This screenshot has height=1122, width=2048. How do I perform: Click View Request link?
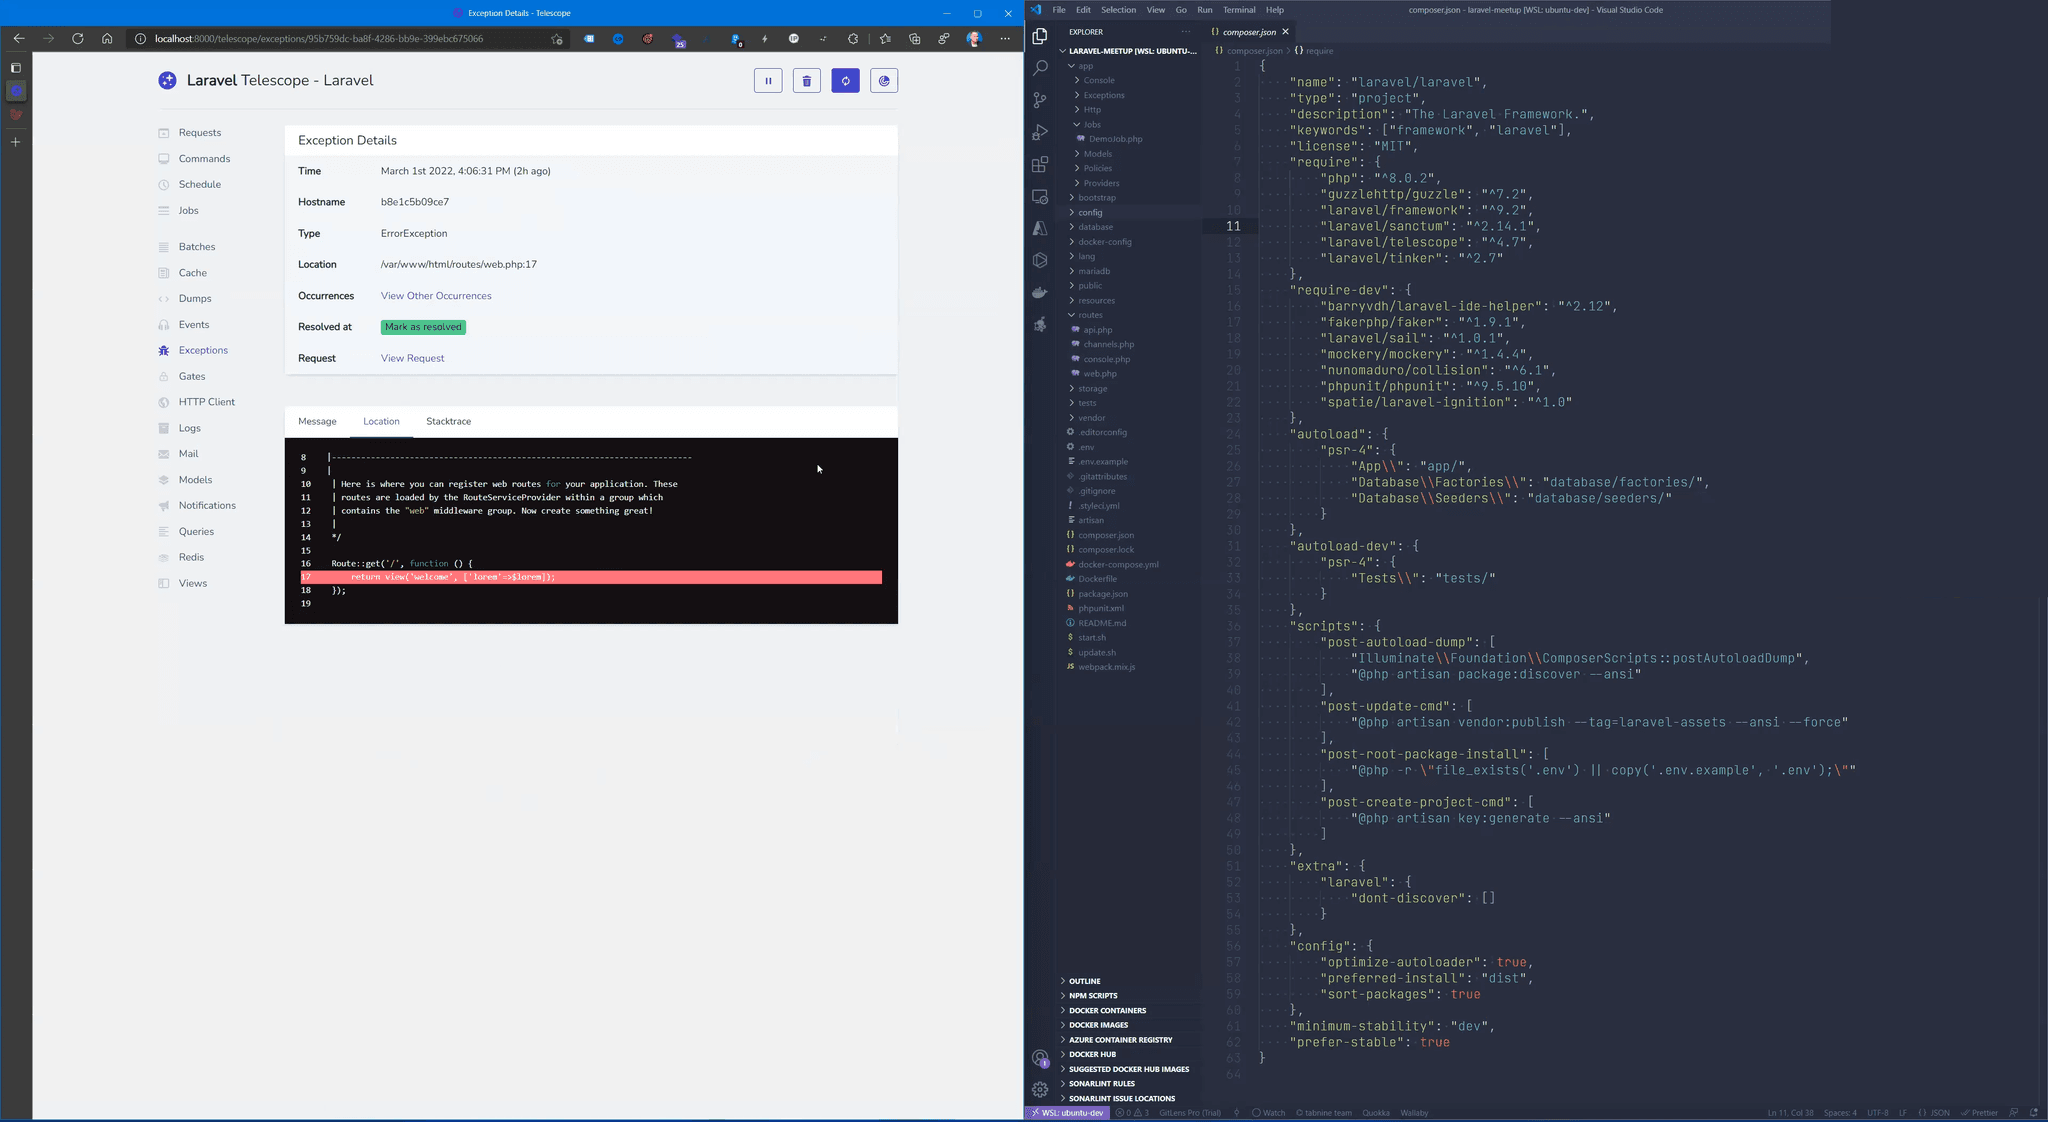point(412,358)
